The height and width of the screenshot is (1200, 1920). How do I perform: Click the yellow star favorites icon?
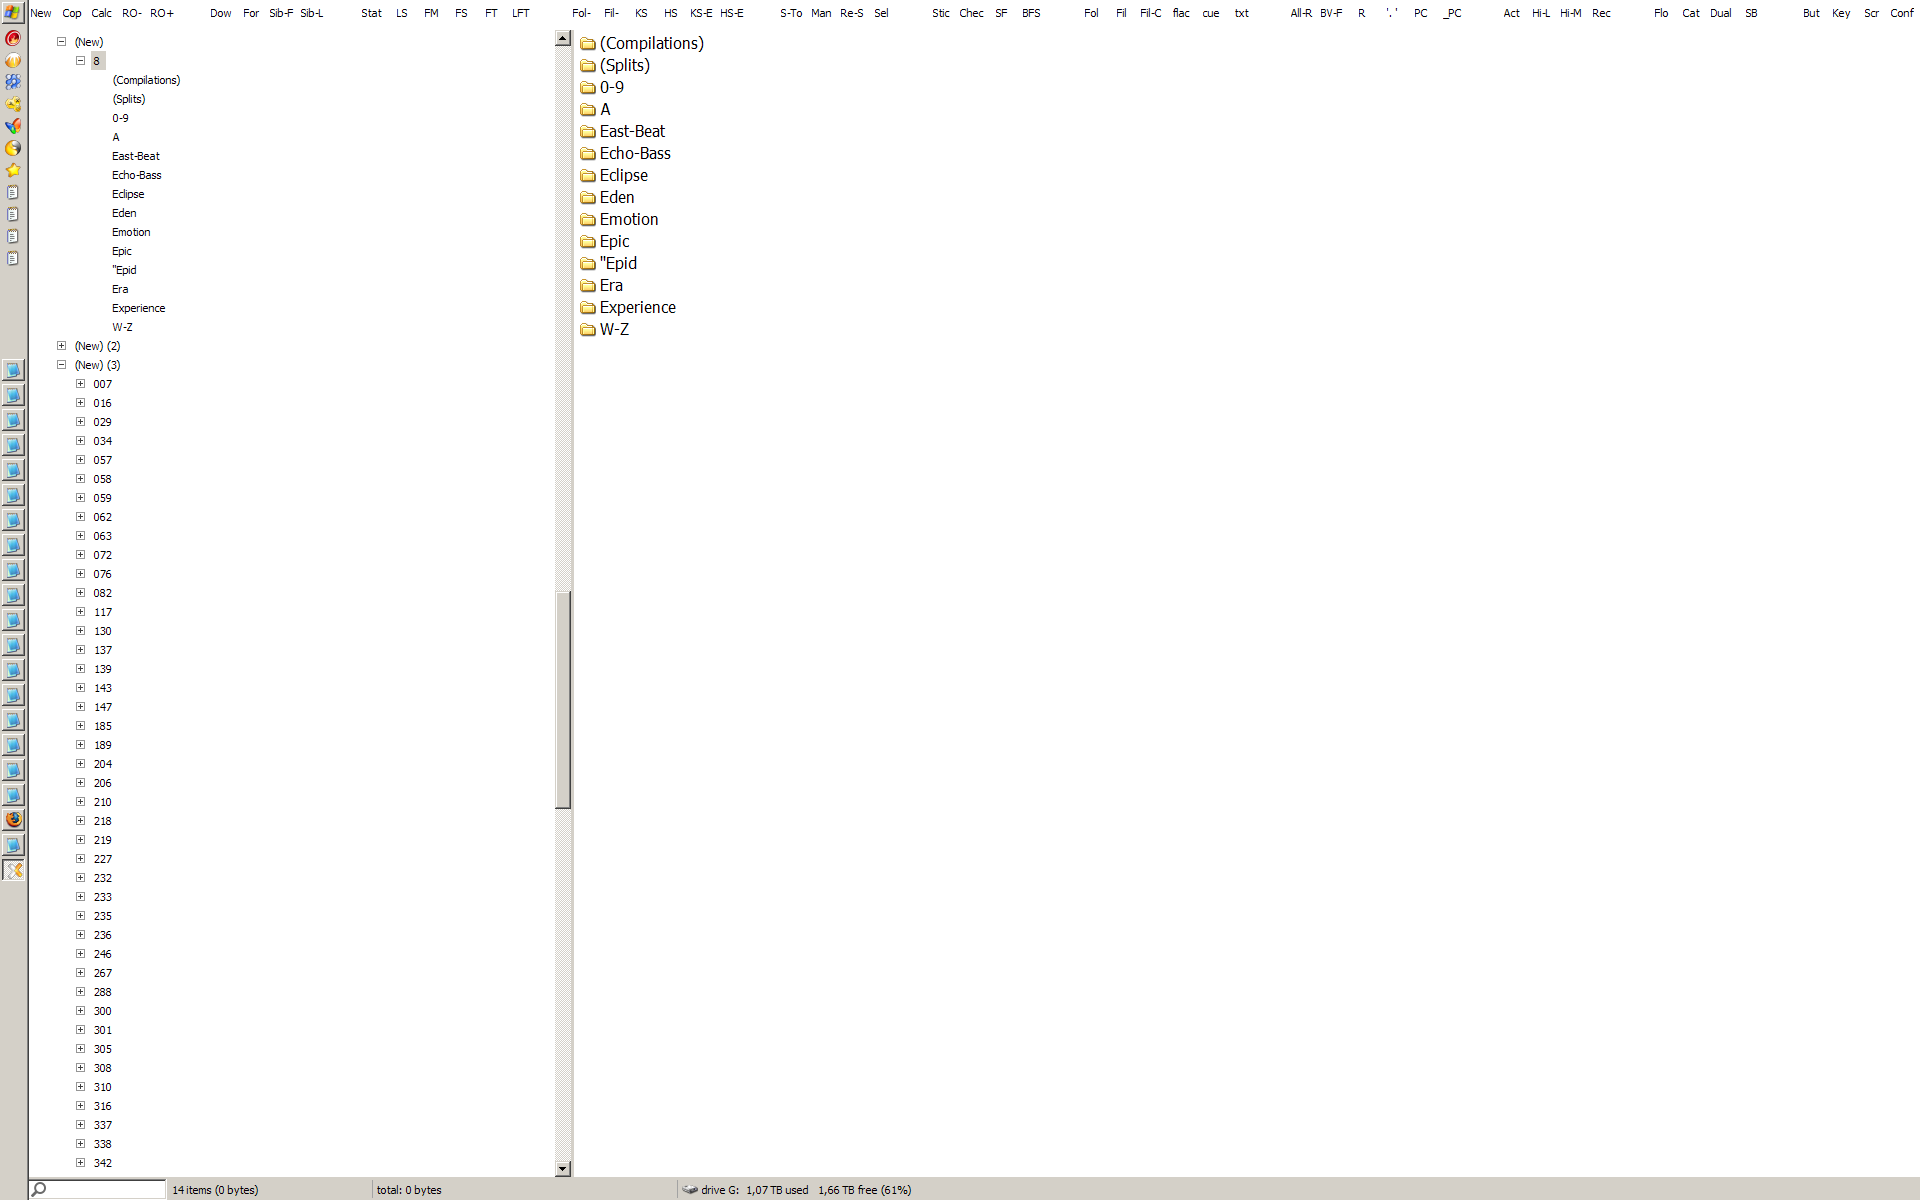[13, 170]
